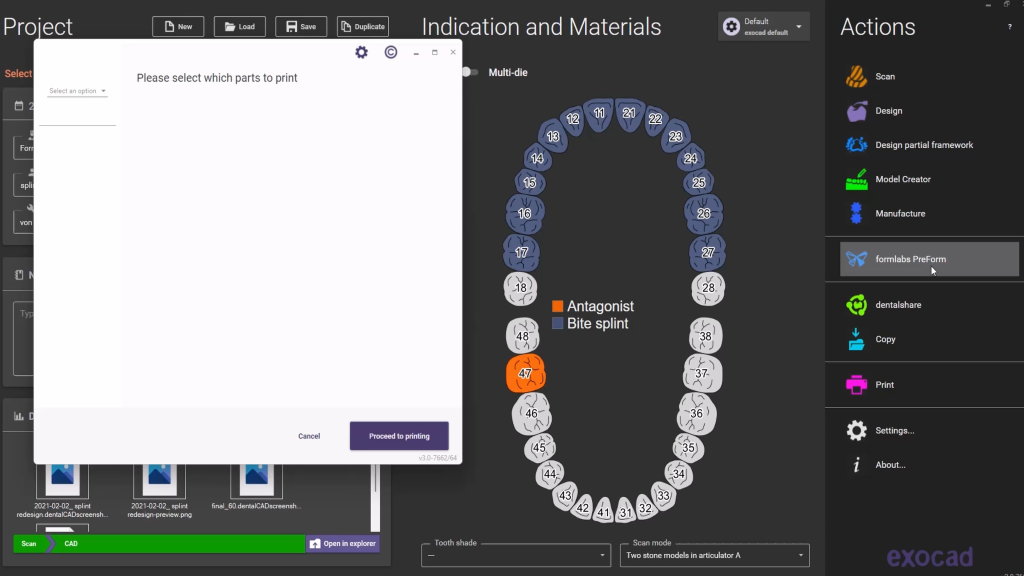Select tooth 18 on dental chart

(520, 288)
